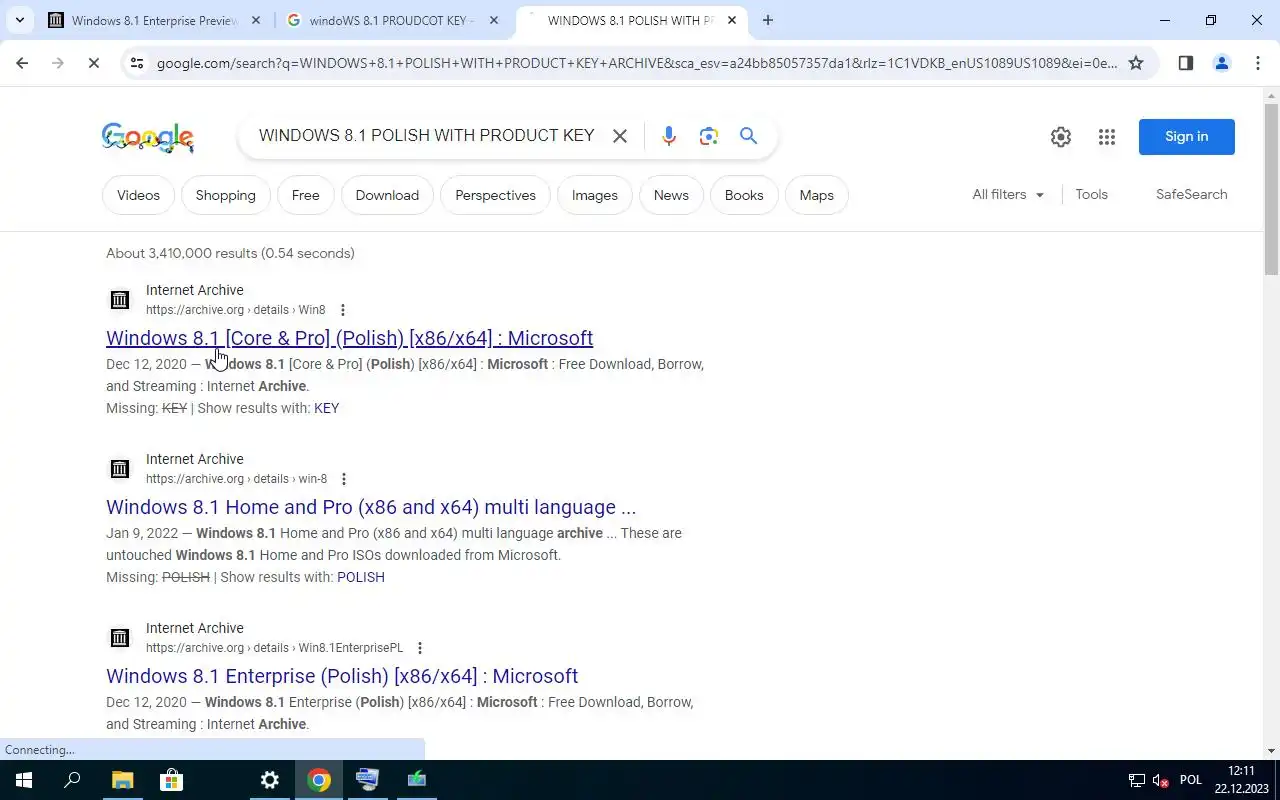Open Settings gear in taskbar

(x=269, y=780)
